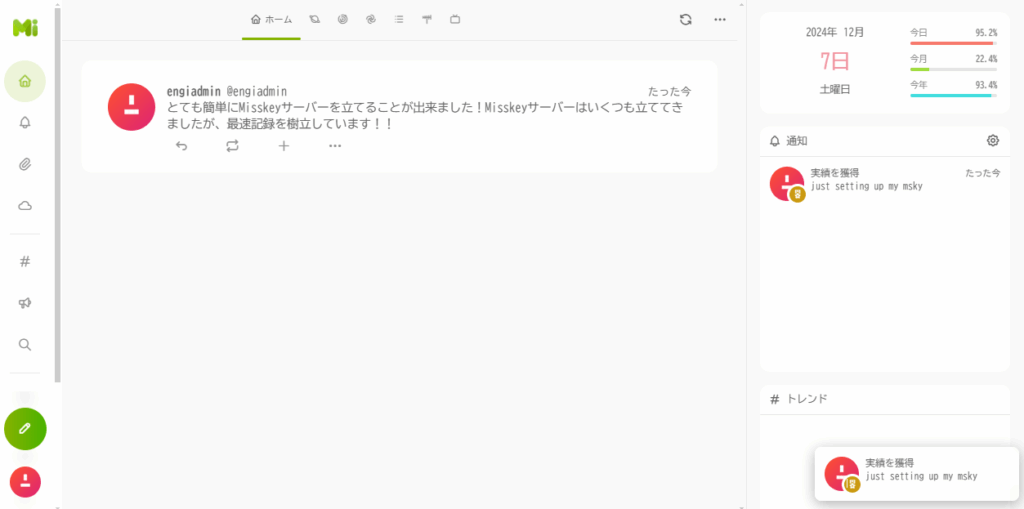The image size is (1024, 509).
Task: Click the 今月 progress bar
Action: 953,69
